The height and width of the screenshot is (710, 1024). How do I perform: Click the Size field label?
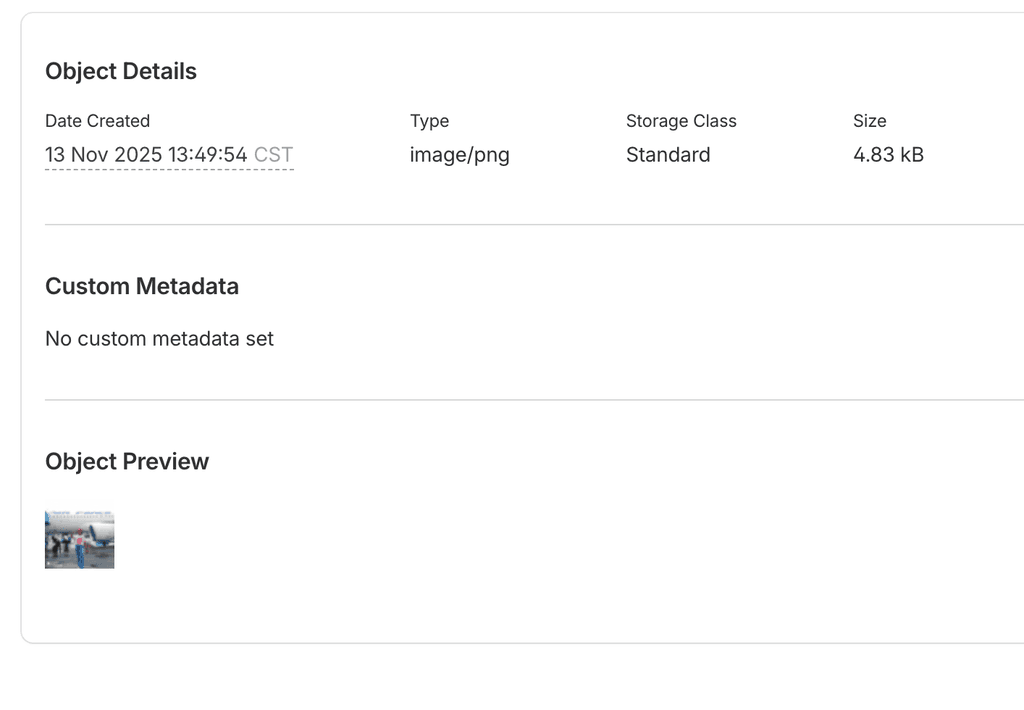pyautogui.click(x=869, y=120)
